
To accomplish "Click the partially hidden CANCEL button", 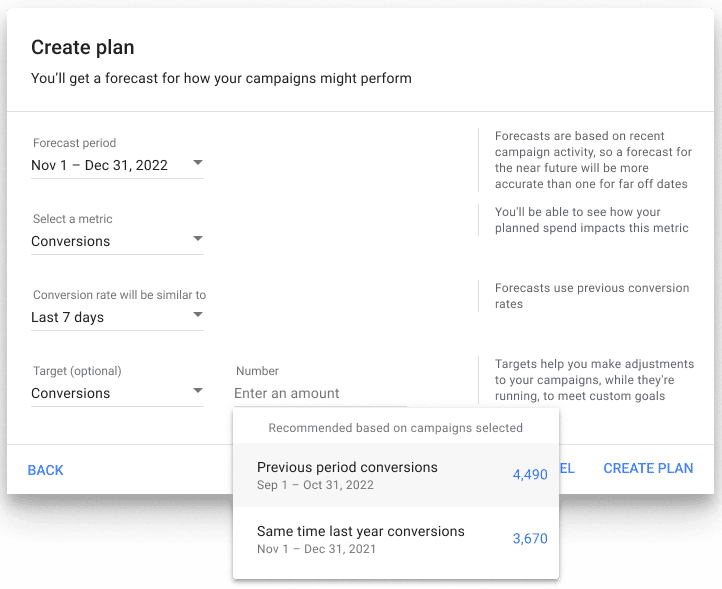I will pos(566,469).
